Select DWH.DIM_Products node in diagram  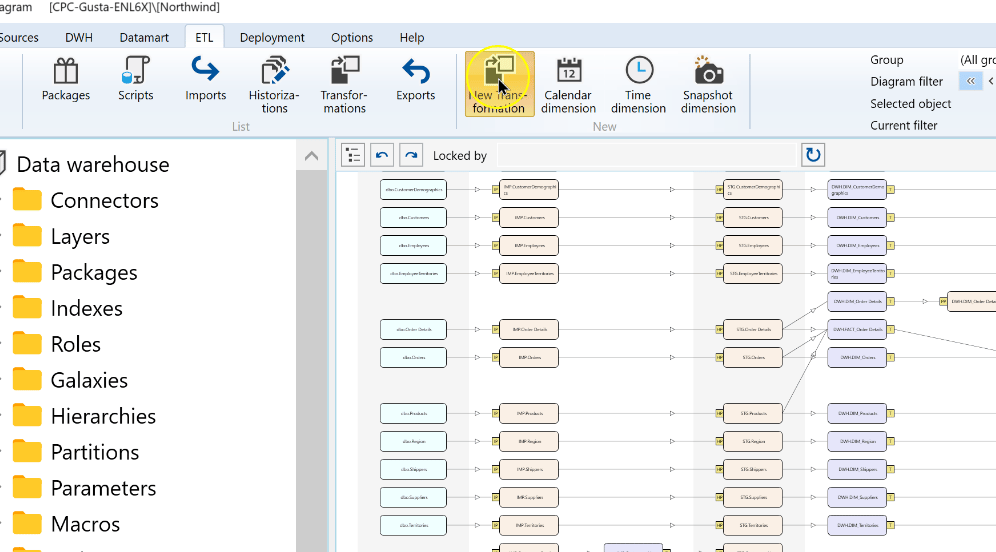pyautogui.click(x=857, y=413)
